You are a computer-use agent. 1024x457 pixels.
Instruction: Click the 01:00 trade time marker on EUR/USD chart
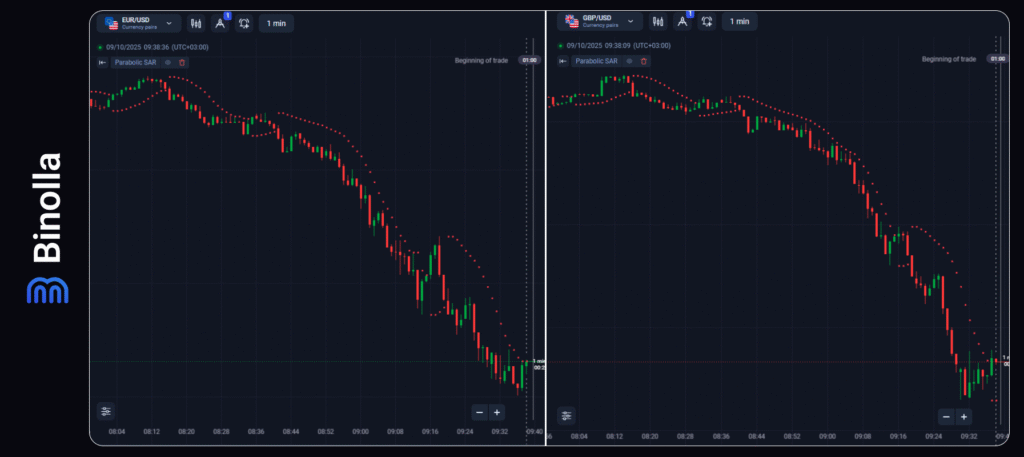(x=529, y=60)
